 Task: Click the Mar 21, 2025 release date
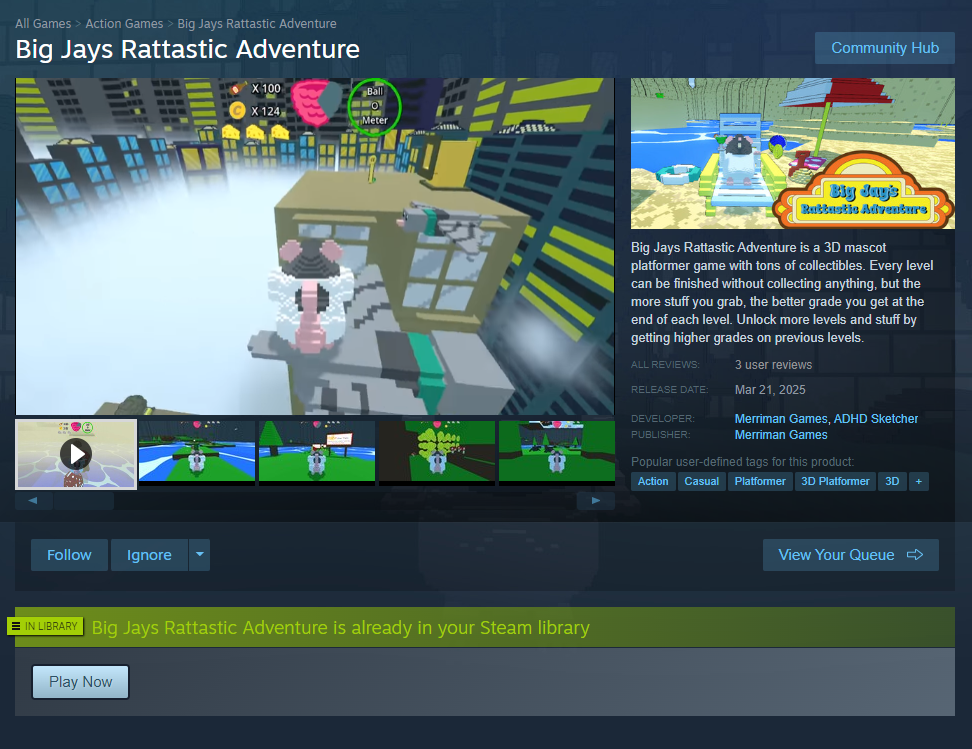tap(770, 389)
